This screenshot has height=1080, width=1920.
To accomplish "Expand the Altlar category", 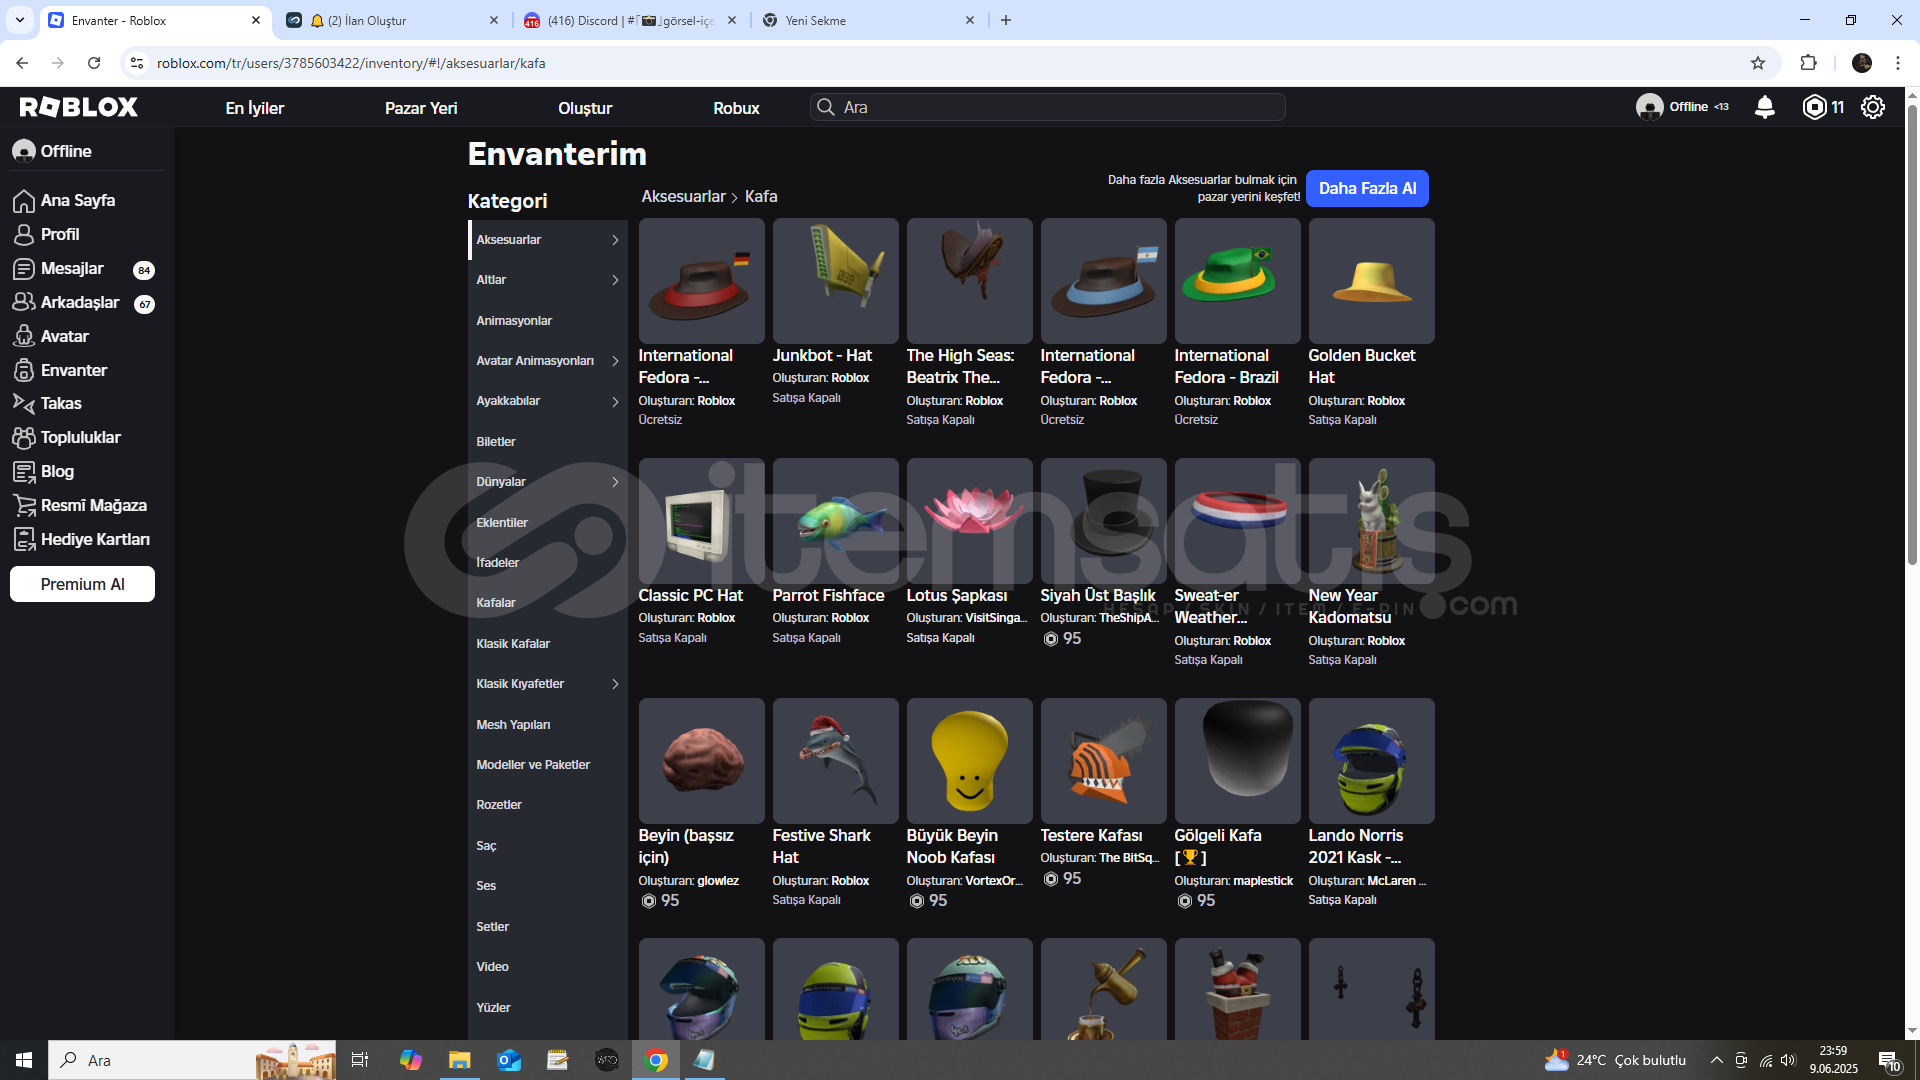I will (547, 280).
